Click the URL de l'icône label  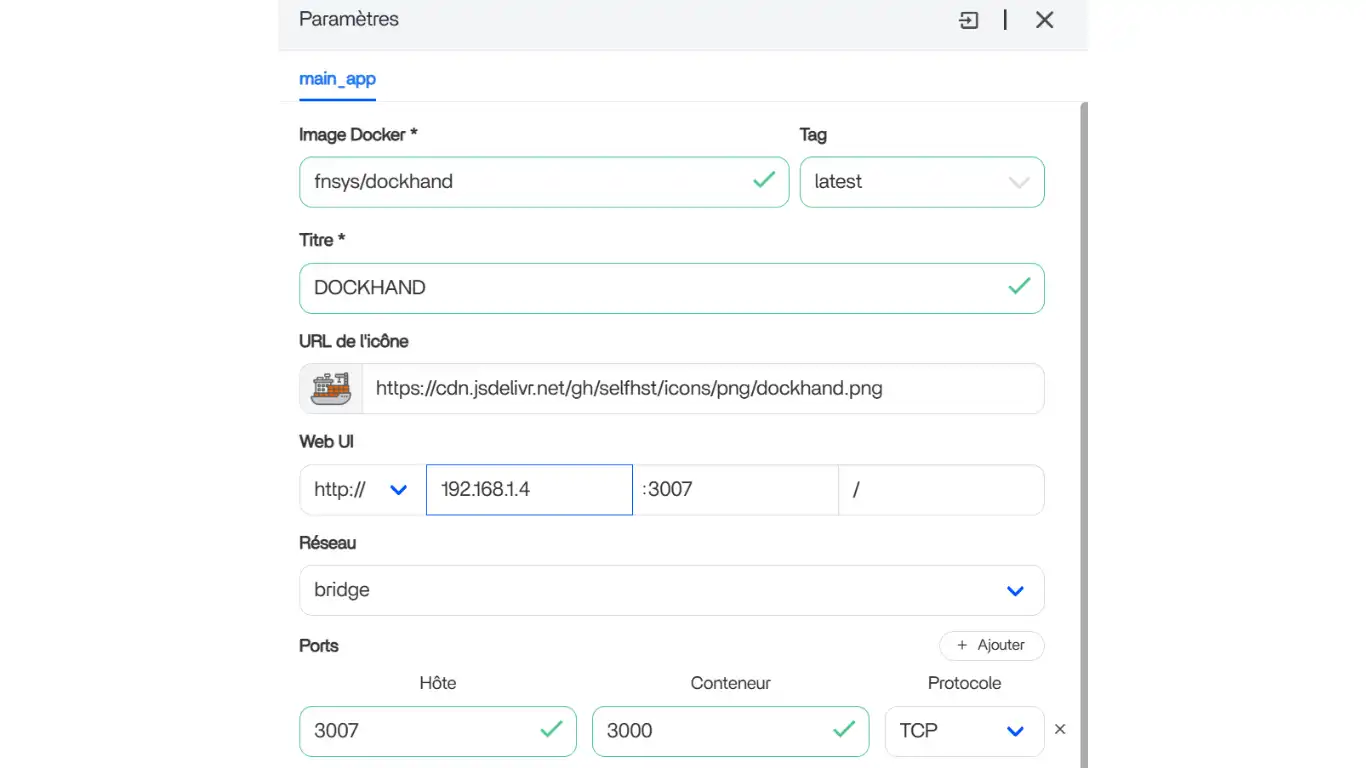(354, 341)
